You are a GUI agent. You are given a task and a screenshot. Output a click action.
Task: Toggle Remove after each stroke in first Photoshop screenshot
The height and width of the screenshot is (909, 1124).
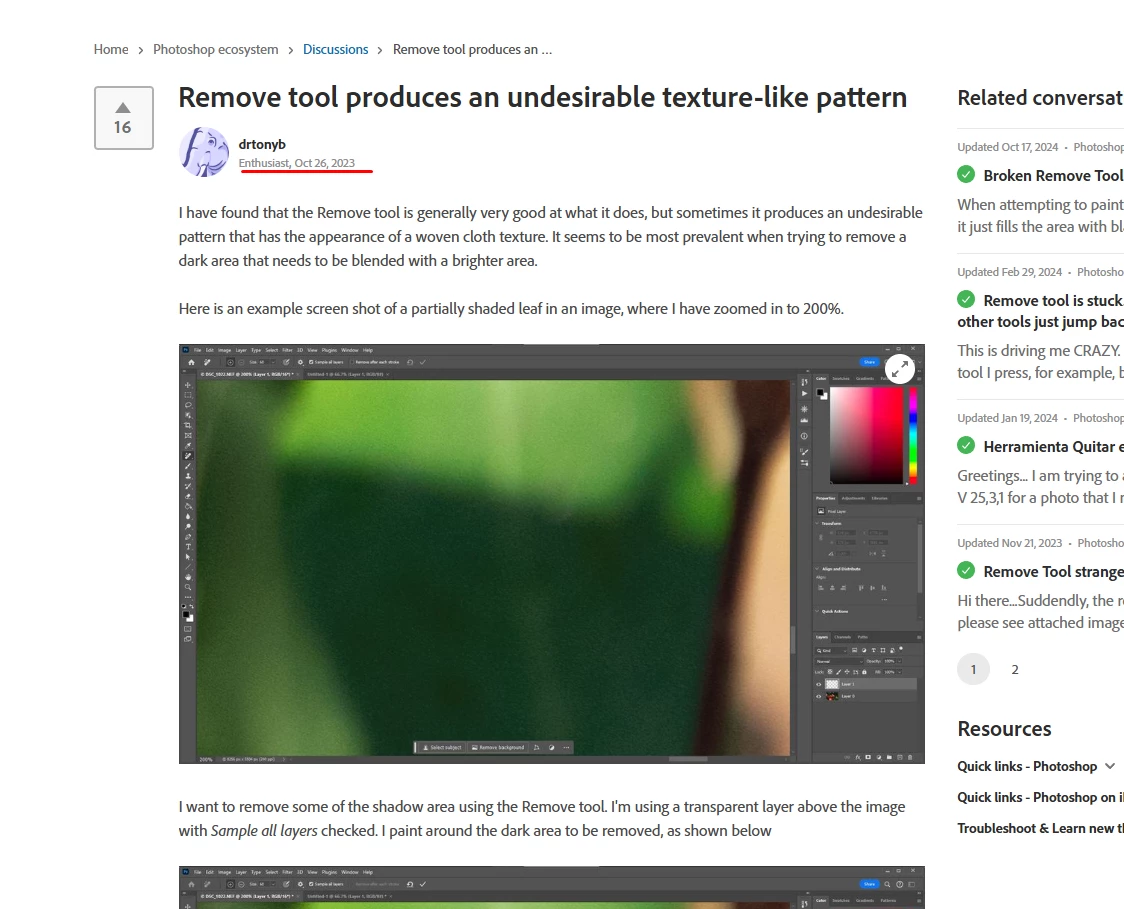pyautogui.click(x=352, y=362)
